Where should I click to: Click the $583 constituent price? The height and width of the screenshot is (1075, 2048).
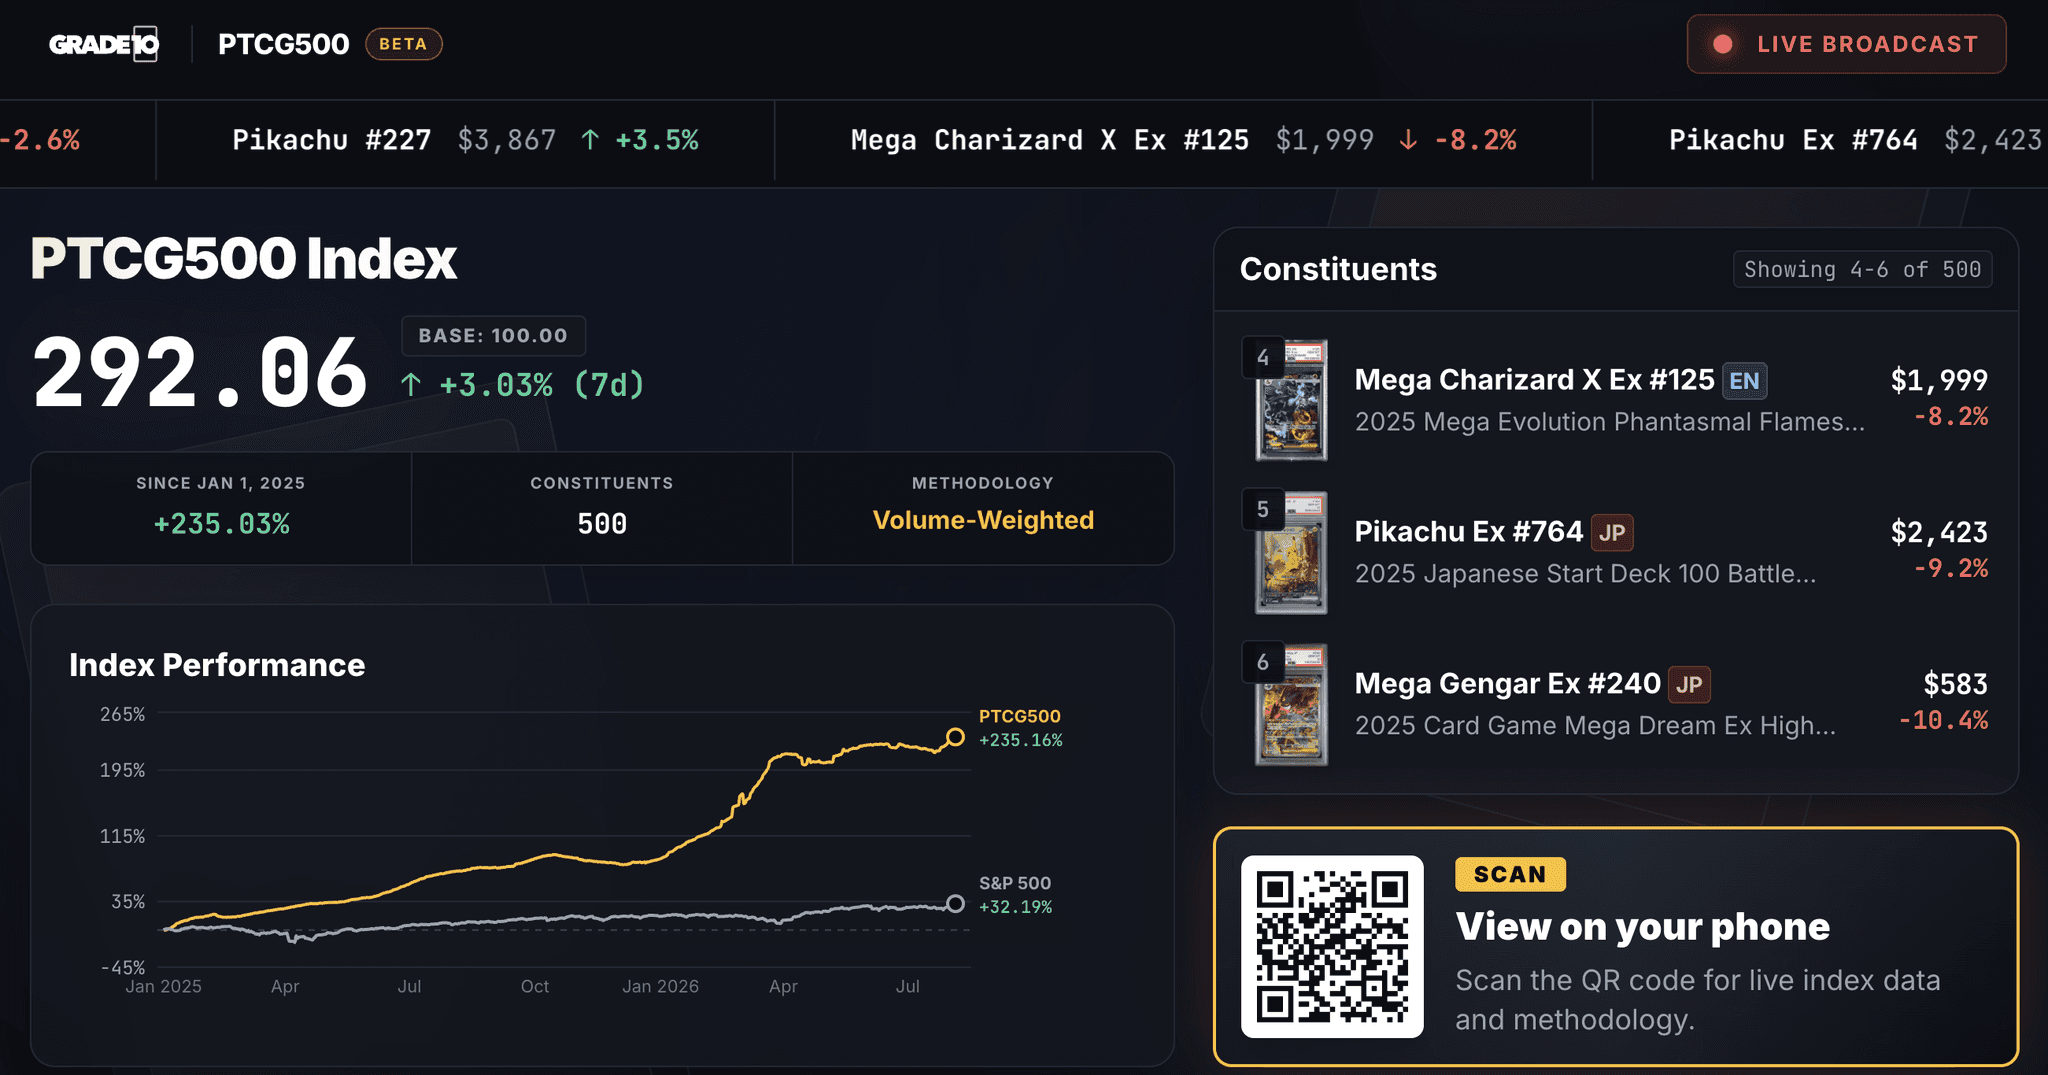[1955, 685]
